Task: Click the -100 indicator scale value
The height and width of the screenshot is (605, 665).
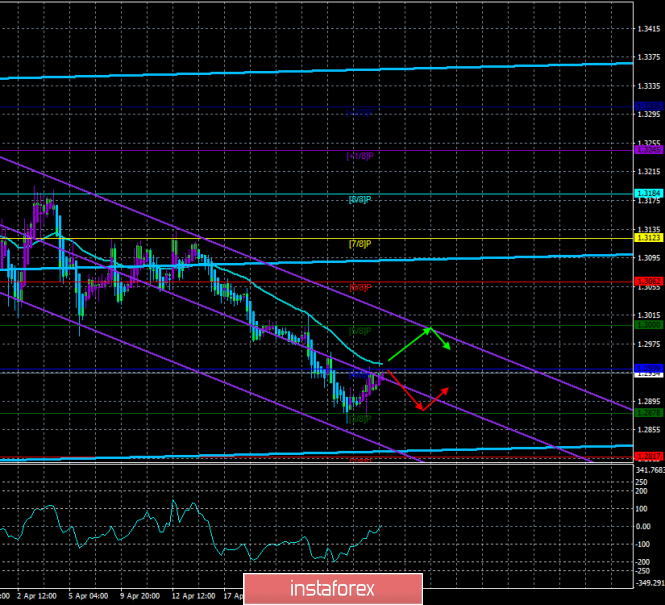Action: (643, 544)
